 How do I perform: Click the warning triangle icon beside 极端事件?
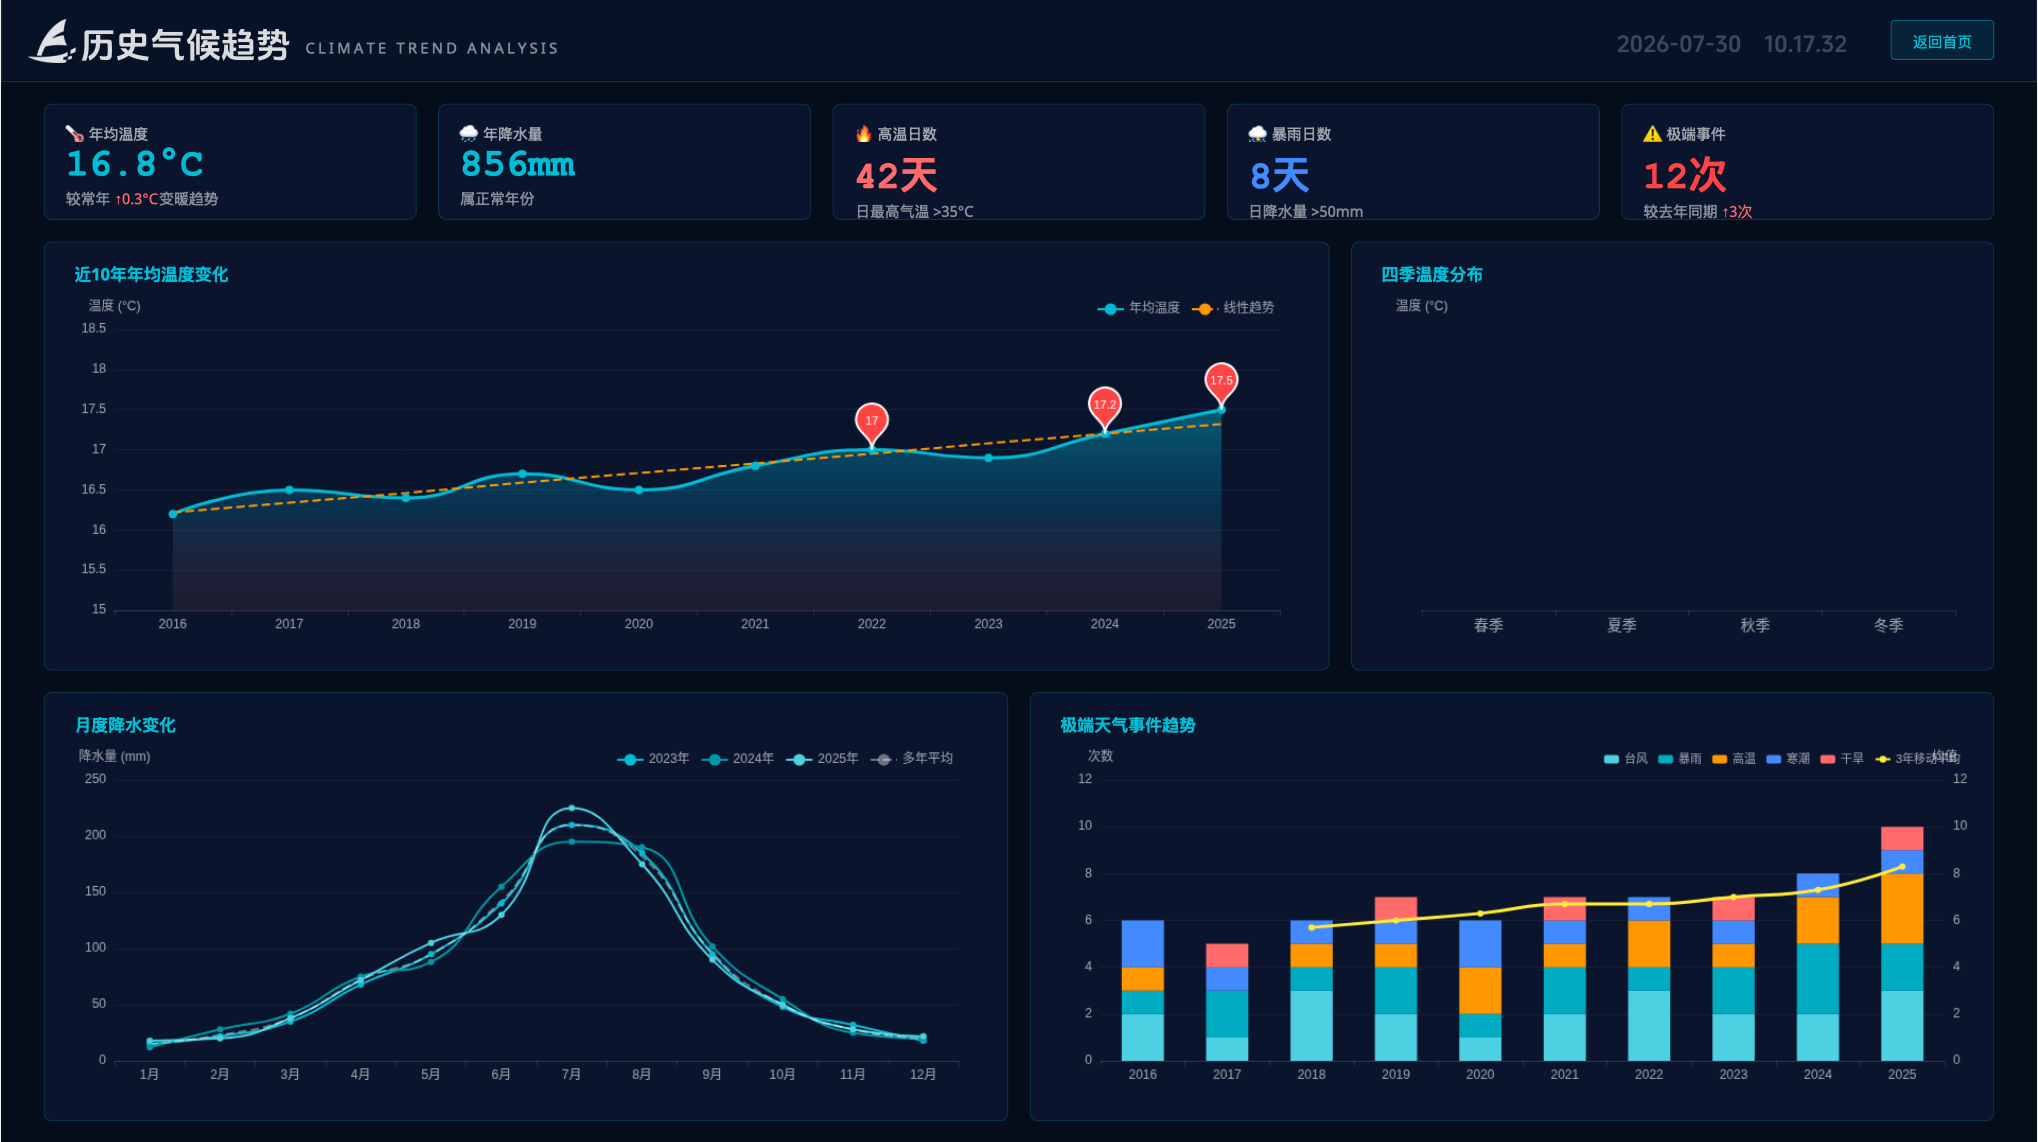coord(1652,133)
